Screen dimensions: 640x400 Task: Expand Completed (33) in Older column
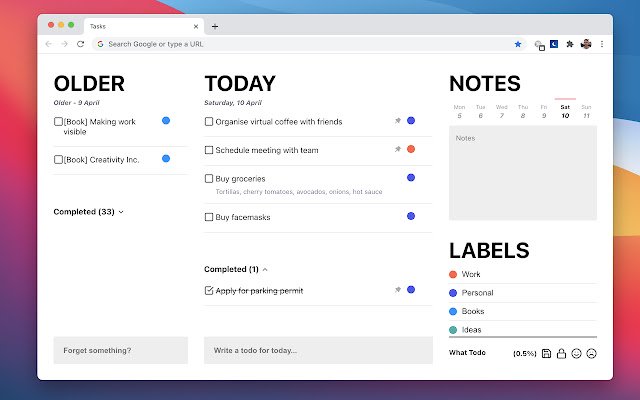89,212
